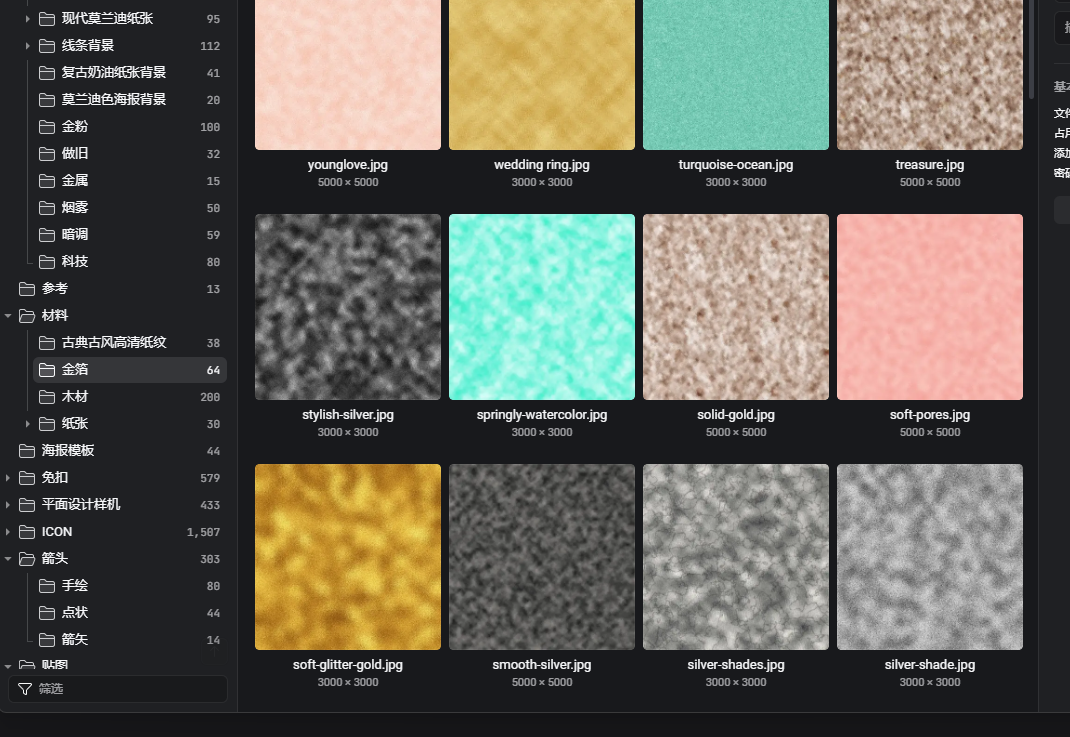Click the folder icon beside 莫兰迪色海报背景
Screen dimensions: 1070x737
point(47,100)
